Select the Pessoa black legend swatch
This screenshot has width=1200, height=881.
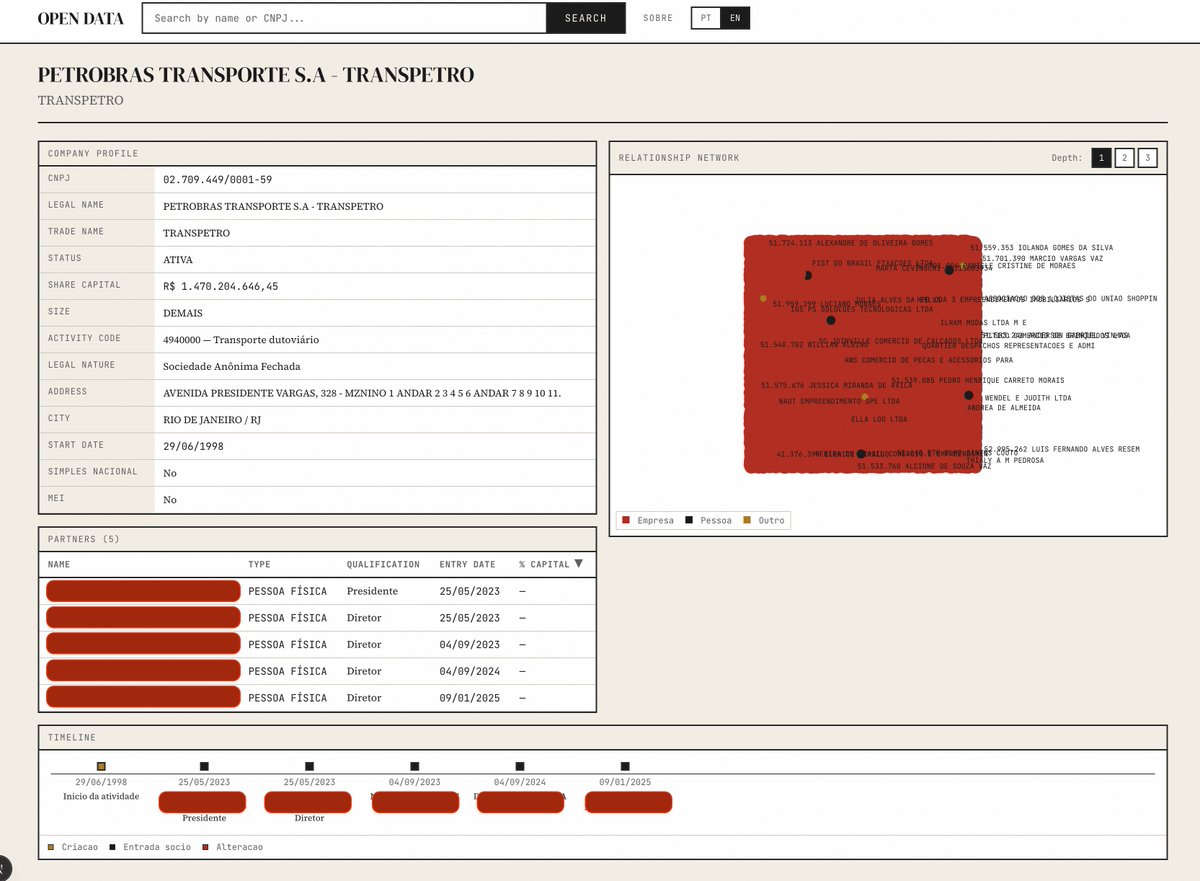tap(688, 520)
